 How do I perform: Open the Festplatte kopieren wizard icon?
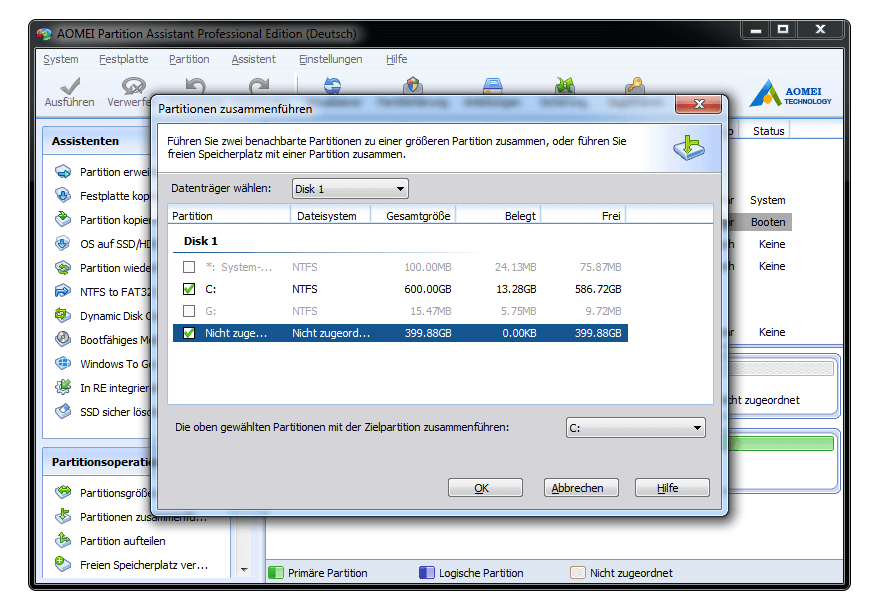pos(63,196)
